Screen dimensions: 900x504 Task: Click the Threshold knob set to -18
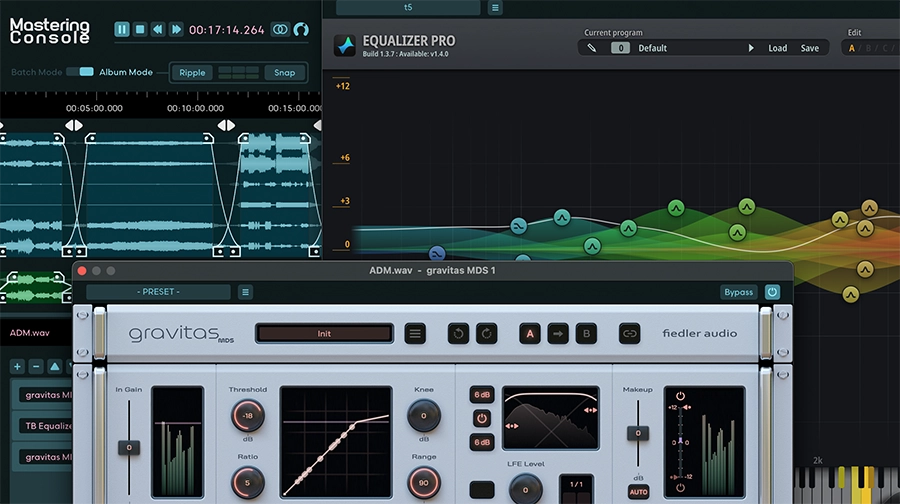(x=246, y=414)
